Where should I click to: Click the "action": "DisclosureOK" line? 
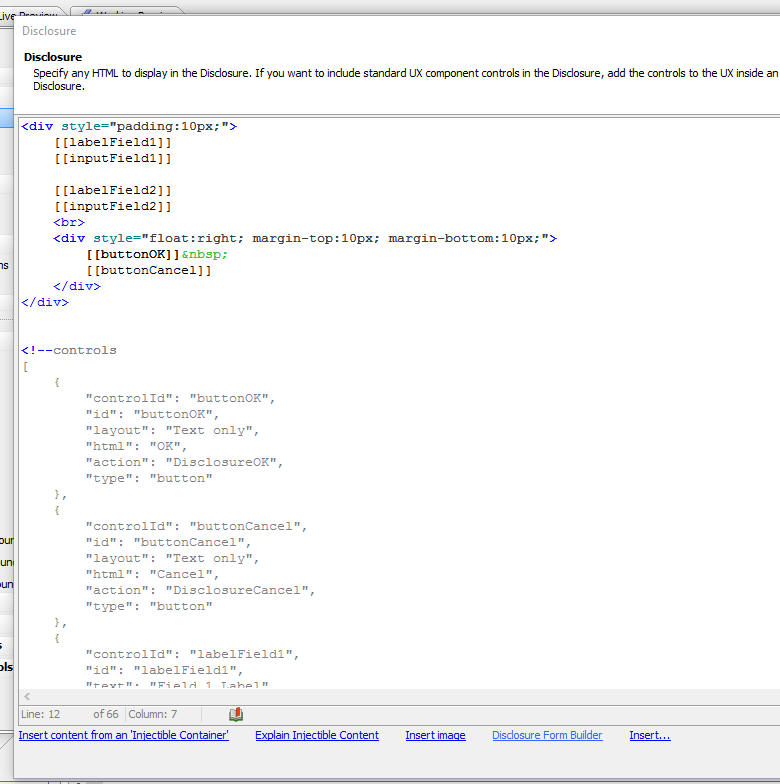coord(184,462)
